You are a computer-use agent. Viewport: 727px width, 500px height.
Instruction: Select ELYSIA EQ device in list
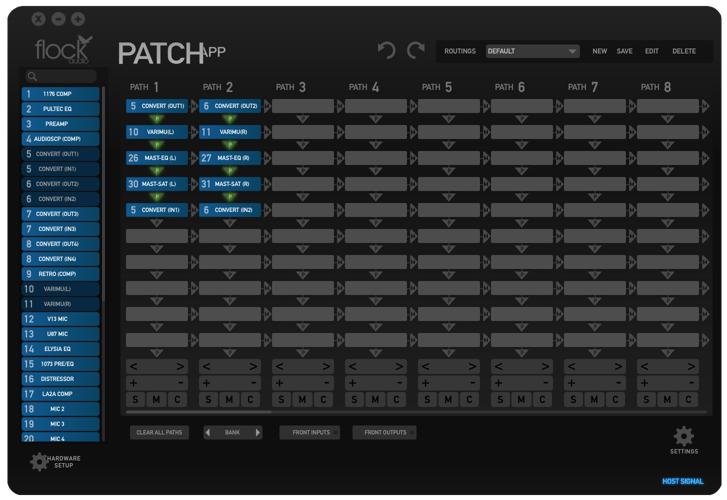coord(60,349)
